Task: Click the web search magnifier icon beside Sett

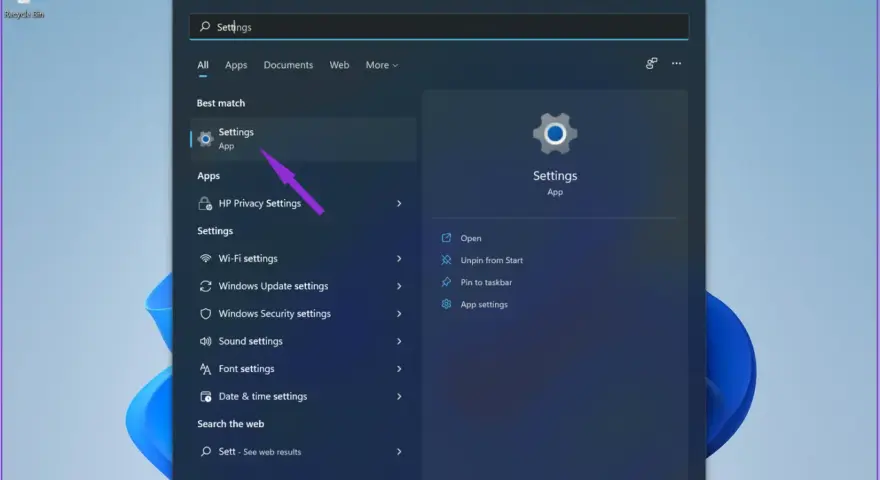Action: click(x=206, y=451)
